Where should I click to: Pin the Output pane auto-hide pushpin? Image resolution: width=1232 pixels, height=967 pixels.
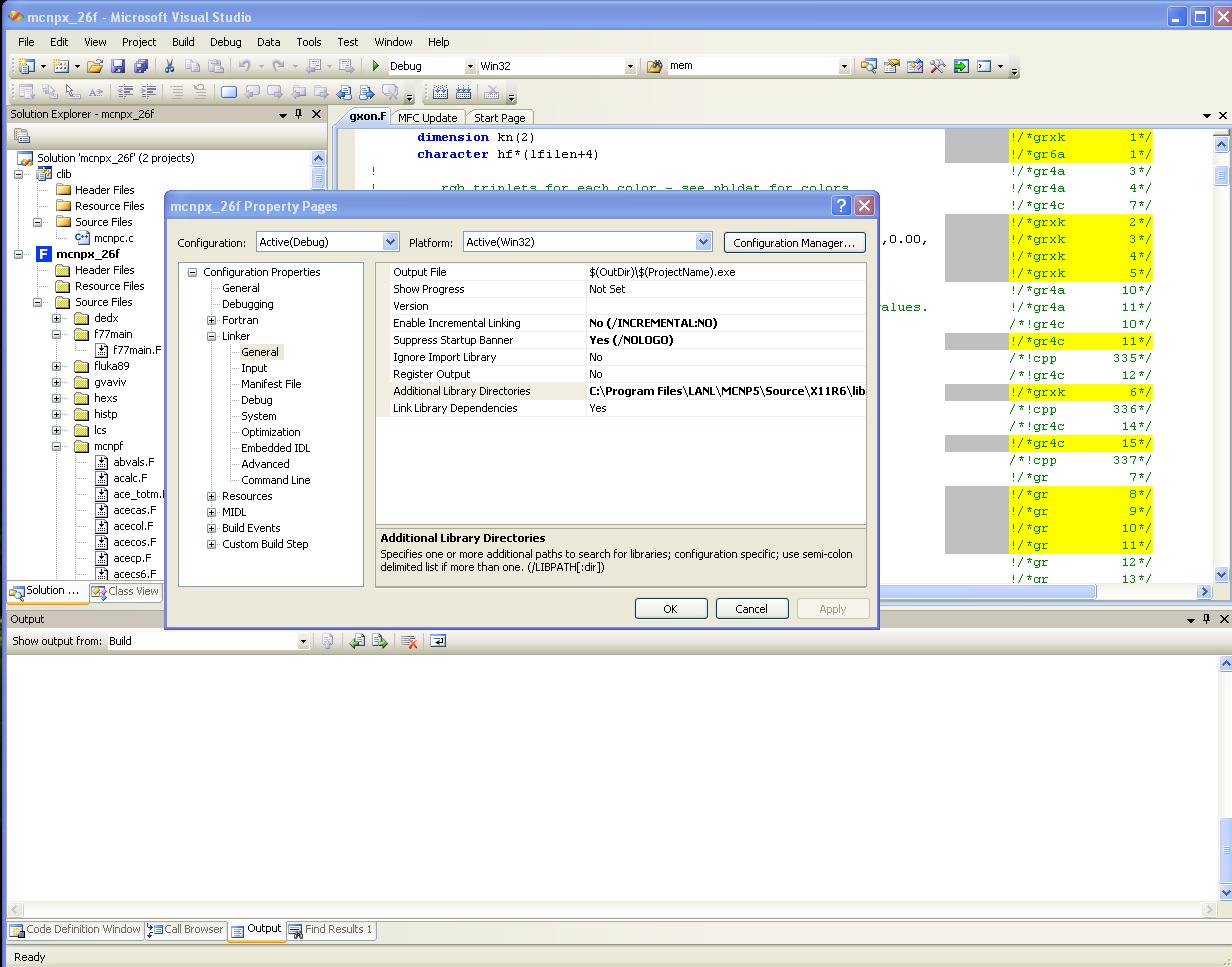click(x=1206, y=619)
